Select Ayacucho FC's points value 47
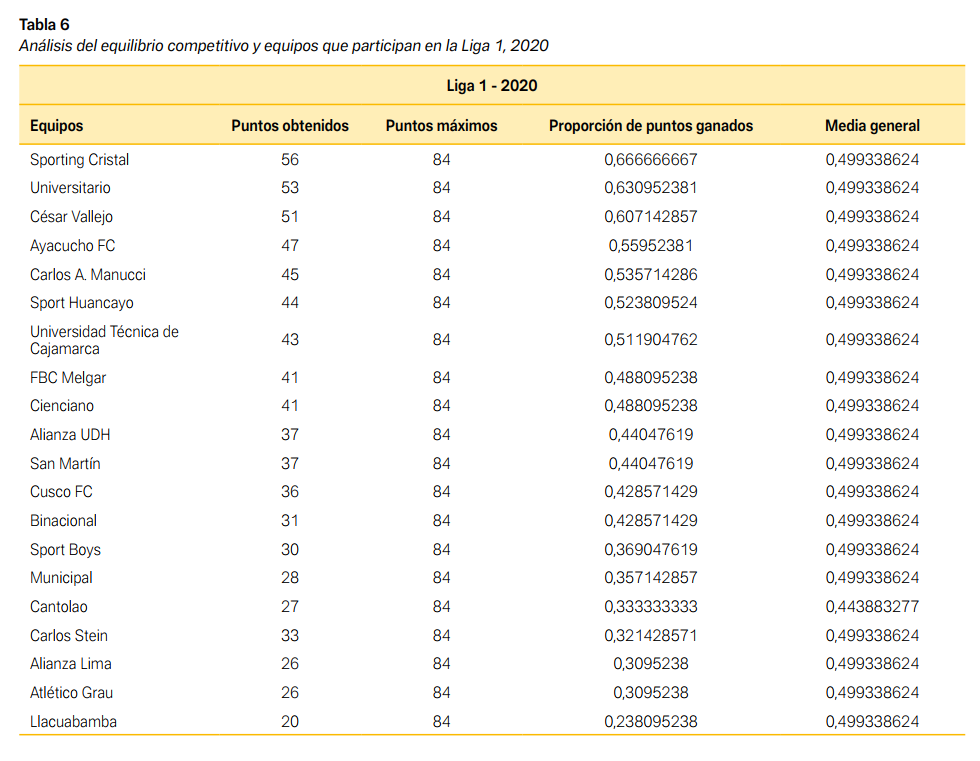The width and height of the screenshot is (980, 761). (x=290, y=246)
